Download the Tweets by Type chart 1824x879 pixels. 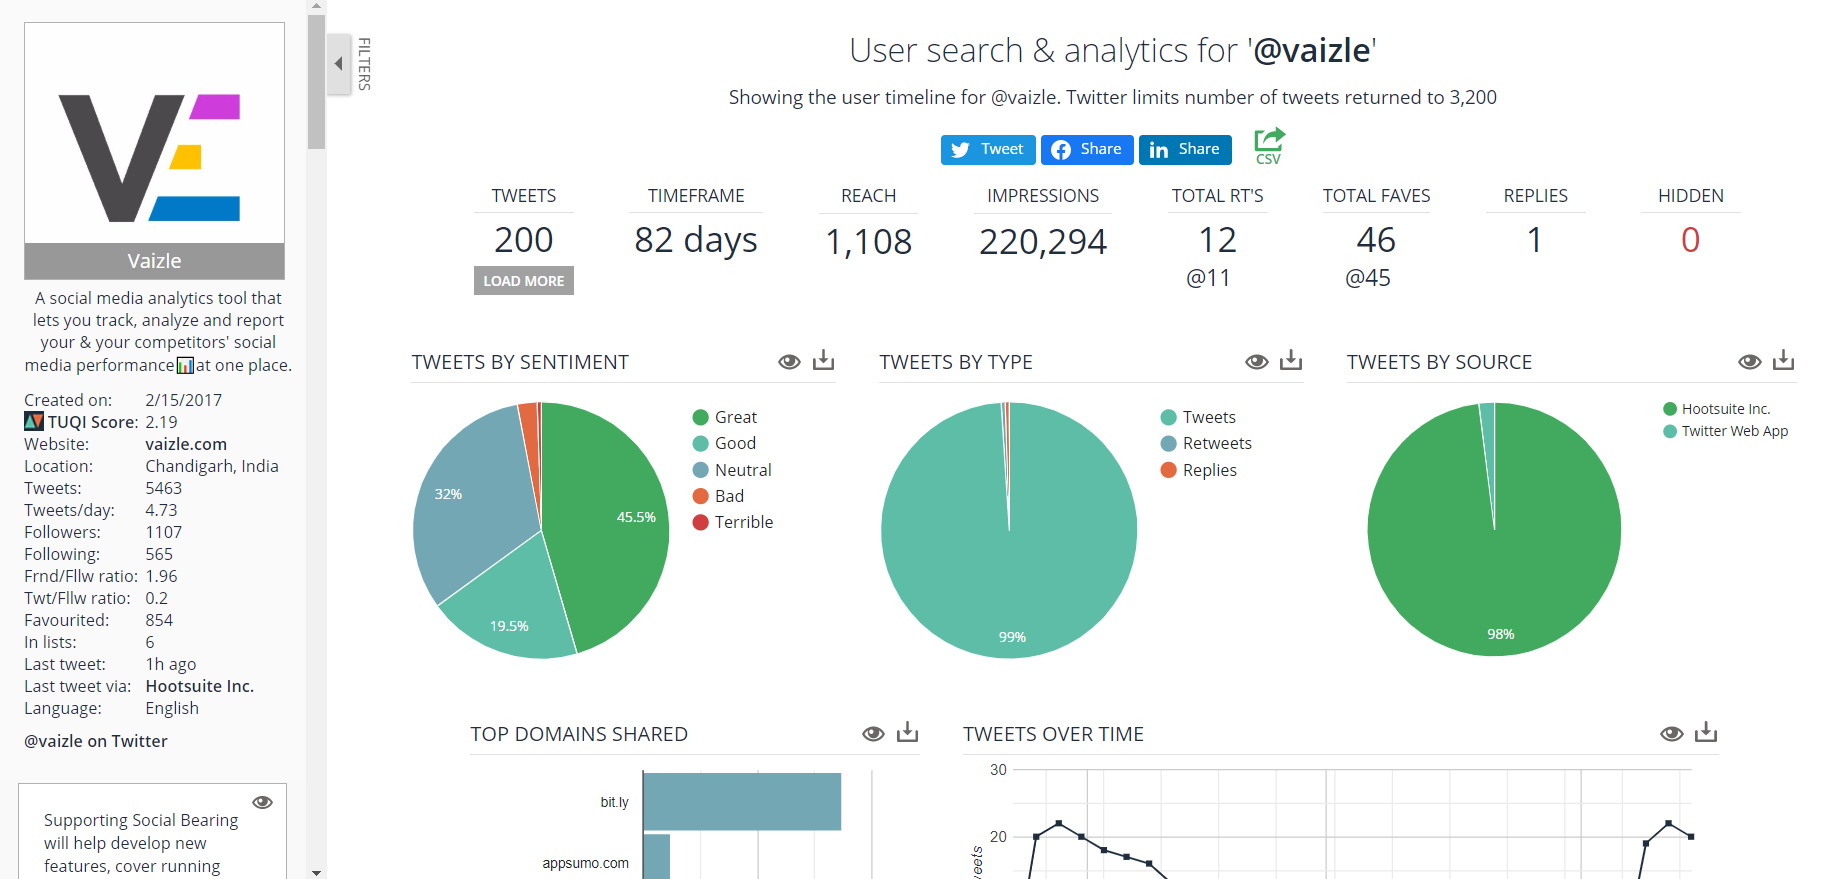point(1291,360)
